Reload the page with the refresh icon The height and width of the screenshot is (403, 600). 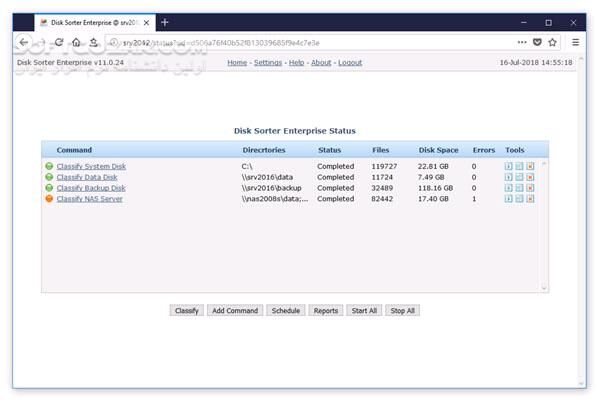tap(59, 42)
